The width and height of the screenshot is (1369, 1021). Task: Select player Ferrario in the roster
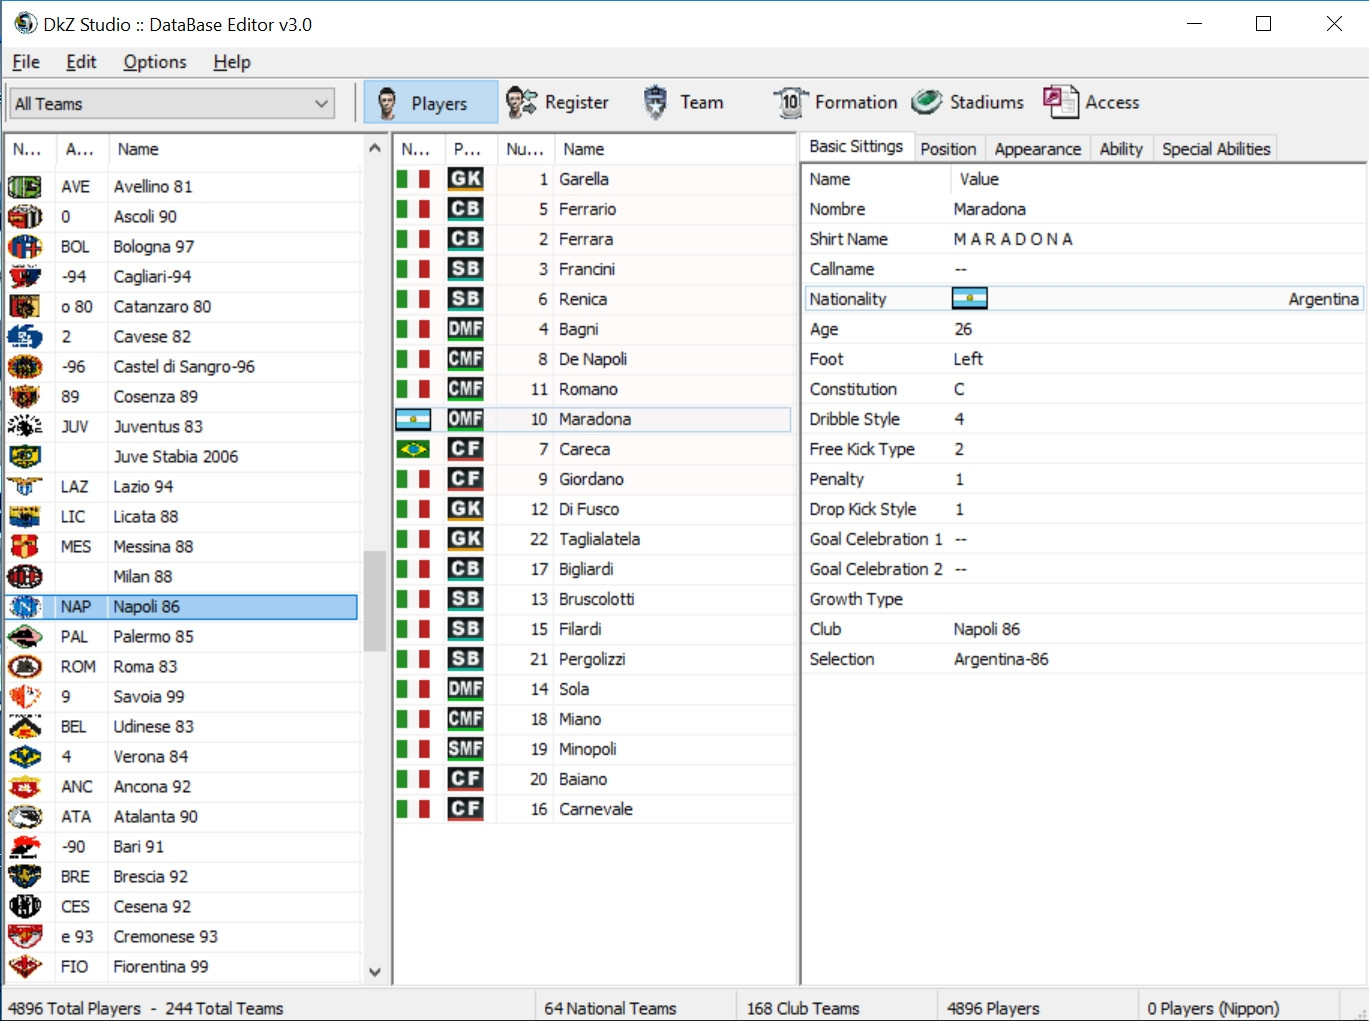point(587,209)
